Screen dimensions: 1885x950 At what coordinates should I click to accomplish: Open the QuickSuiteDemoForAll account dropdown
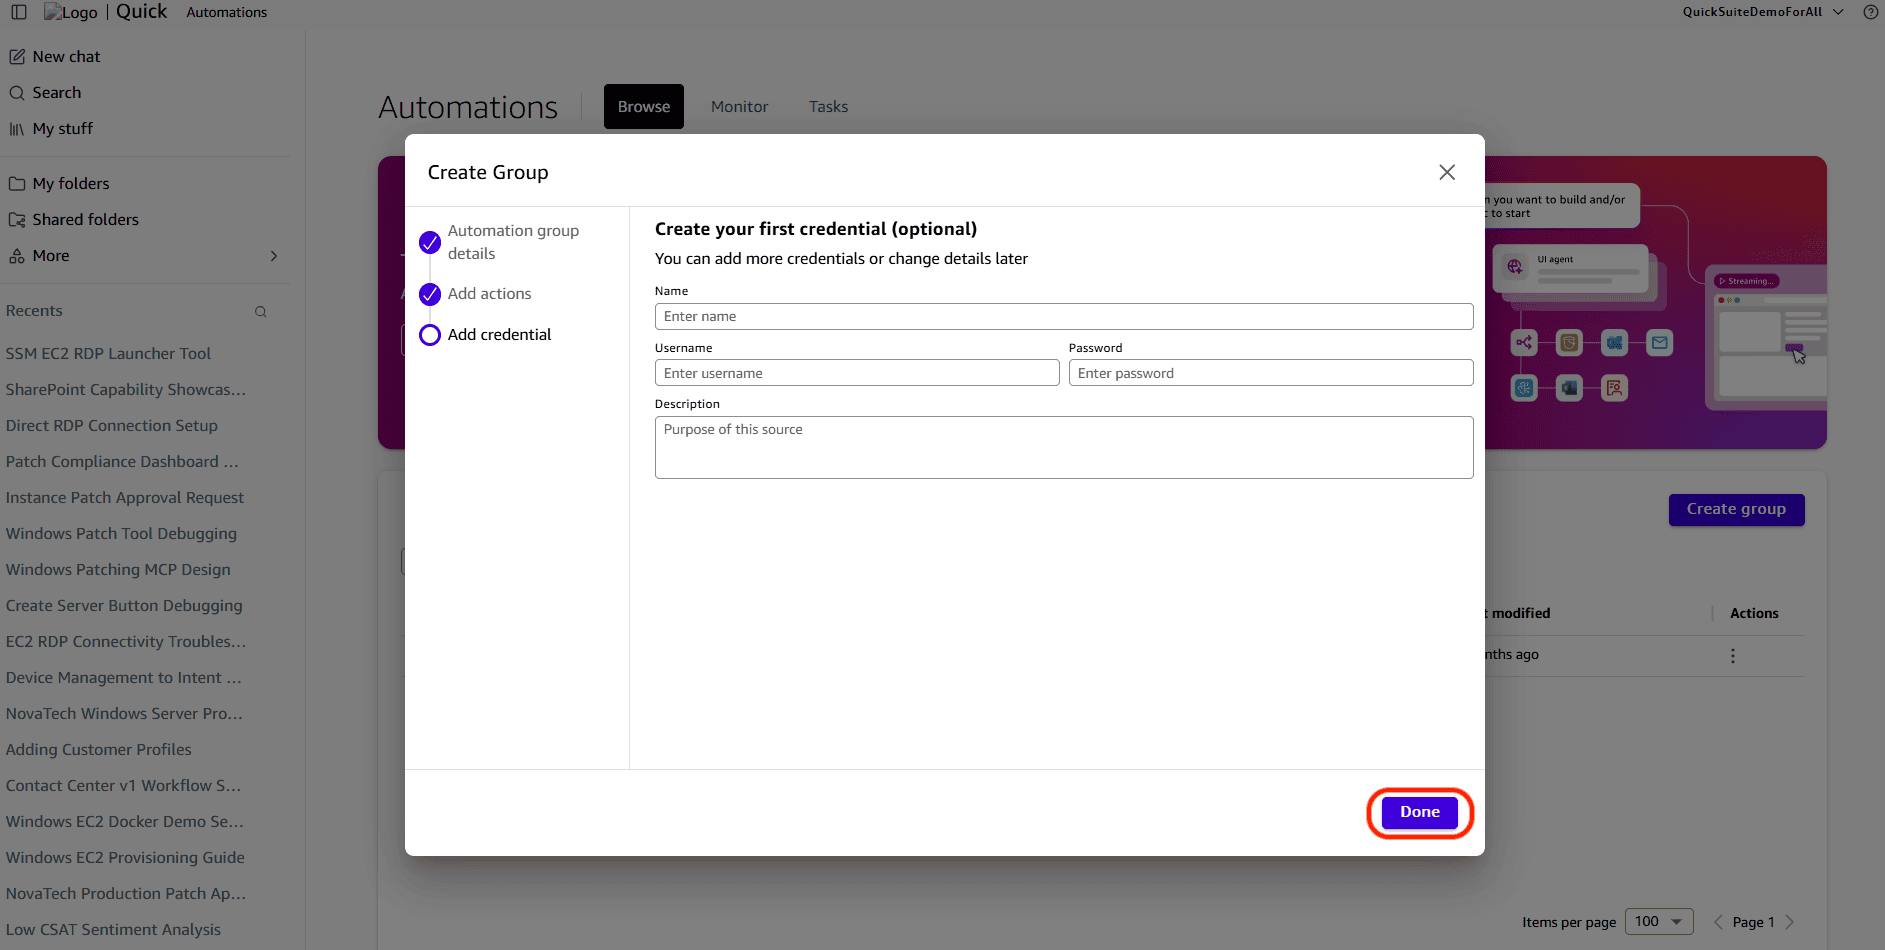[x=1763, y=12]
